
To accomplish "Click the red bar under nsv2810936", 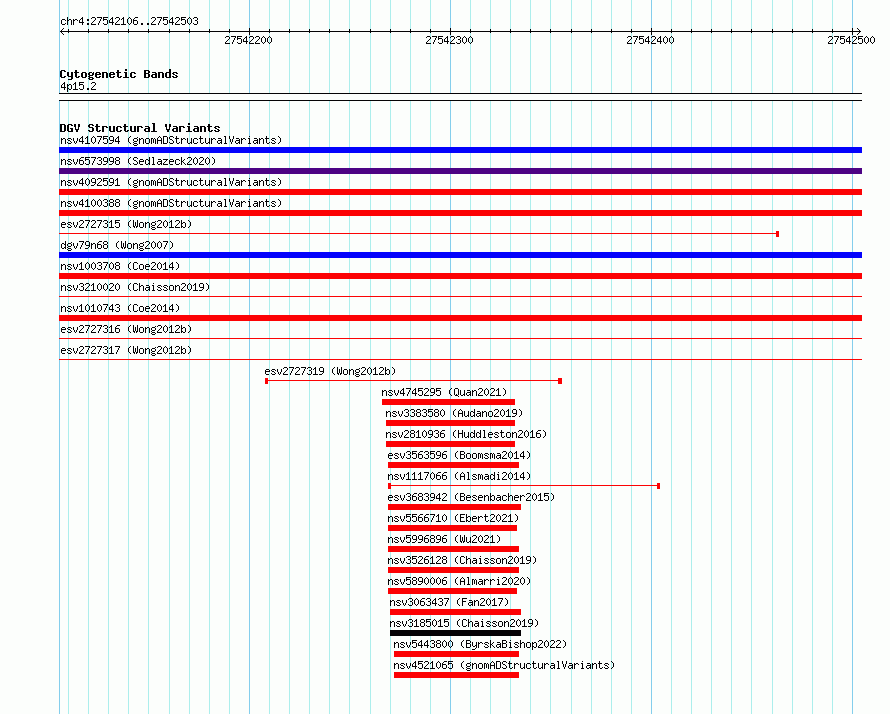I will pos(450,444).
